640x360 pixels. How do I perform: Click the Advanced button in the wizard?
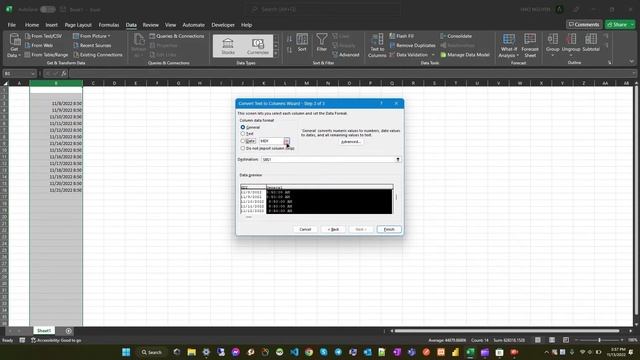[351, 142]
